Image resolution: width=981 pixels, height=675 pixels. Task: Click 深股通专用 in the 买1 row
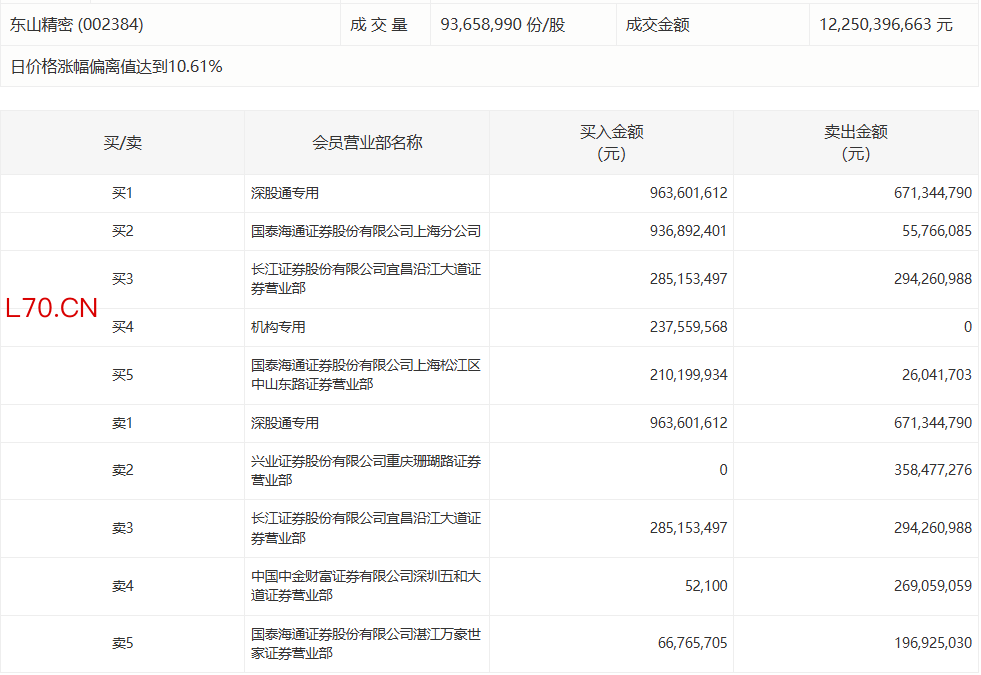[285, 194]
